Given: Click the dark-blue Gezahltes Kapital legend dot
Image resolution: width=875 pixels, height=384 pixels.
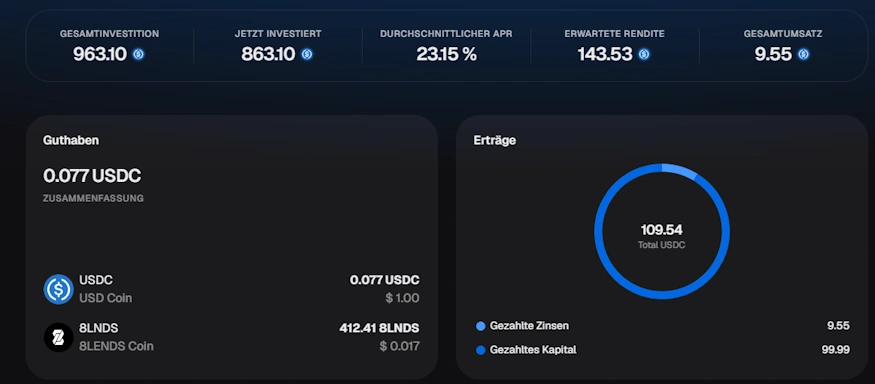Looking at the screenshot, I should click(x=480, y=351).
